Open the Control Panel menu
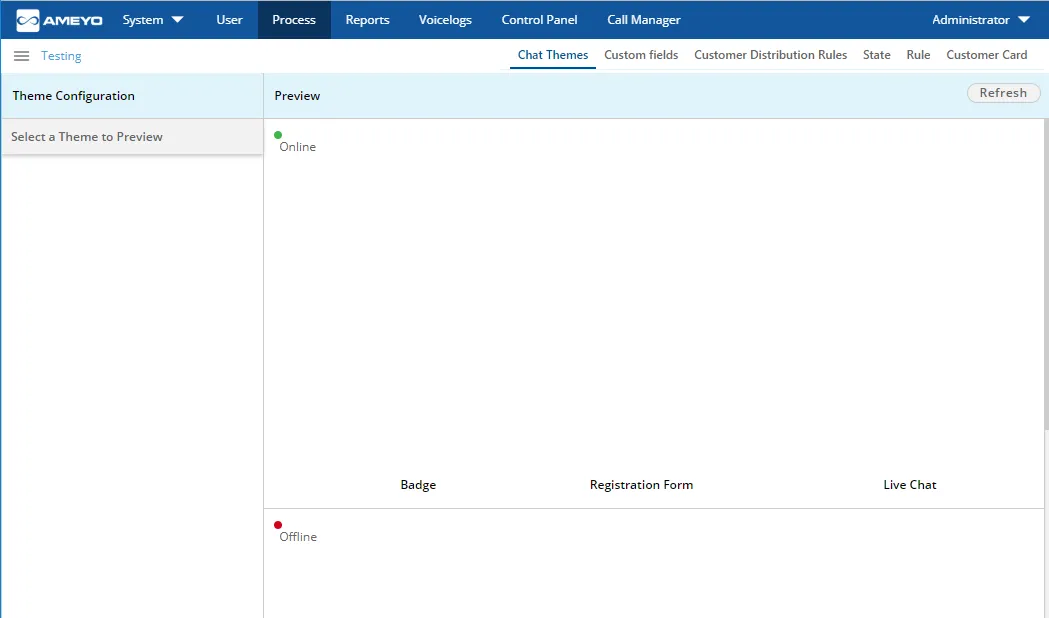Viewport: 1049px width, 618px height. click(539, 20)
